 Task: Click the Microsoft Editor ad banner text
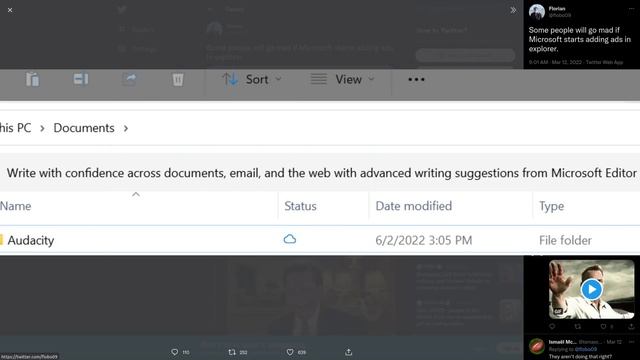coord(321,173)
